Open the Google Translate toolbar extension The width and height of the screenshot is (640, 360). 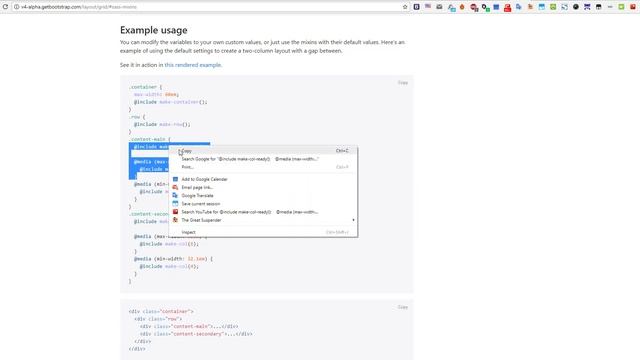519,7
